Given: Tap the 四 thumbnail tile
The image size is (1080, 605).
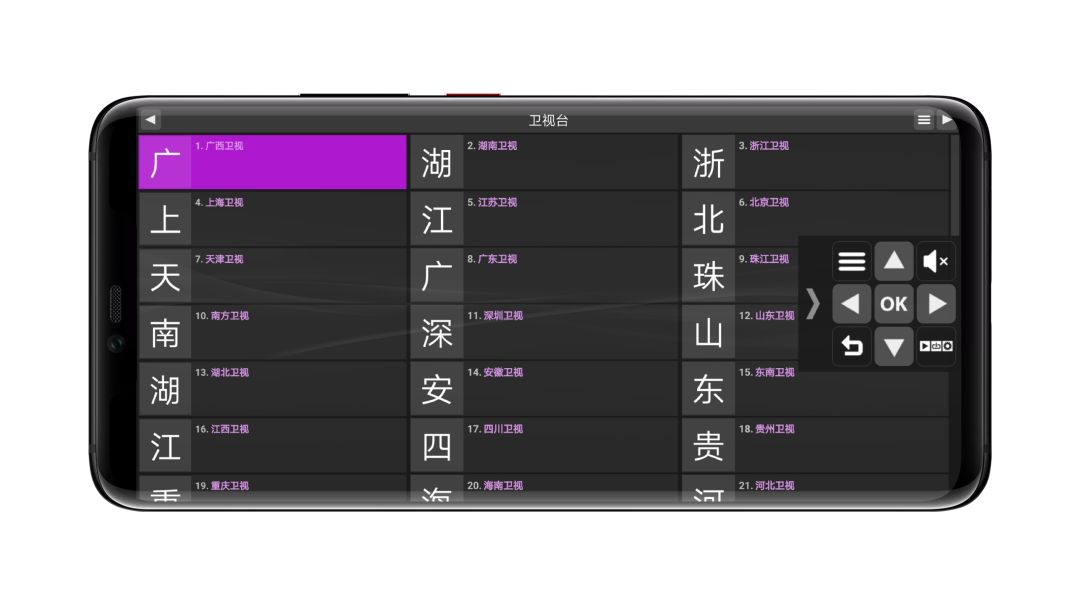Looking at the screenshot, I should [x=437, y=445].
